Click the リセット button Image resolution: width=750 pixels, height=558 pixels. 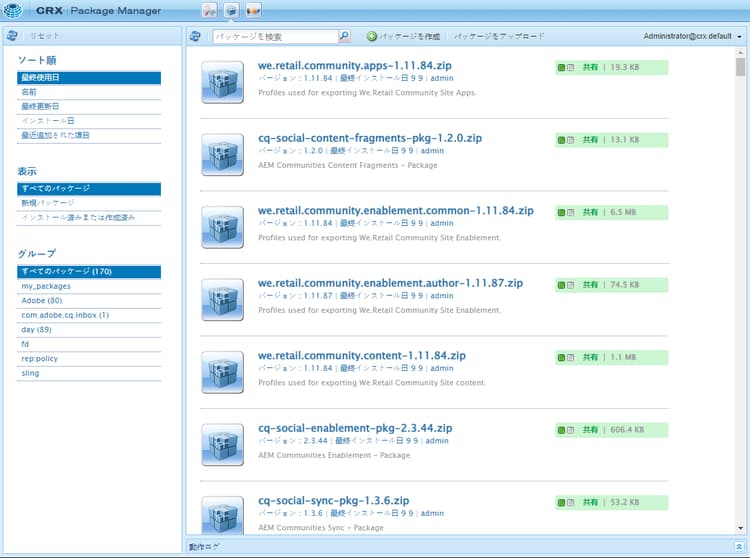click(44, 36)
